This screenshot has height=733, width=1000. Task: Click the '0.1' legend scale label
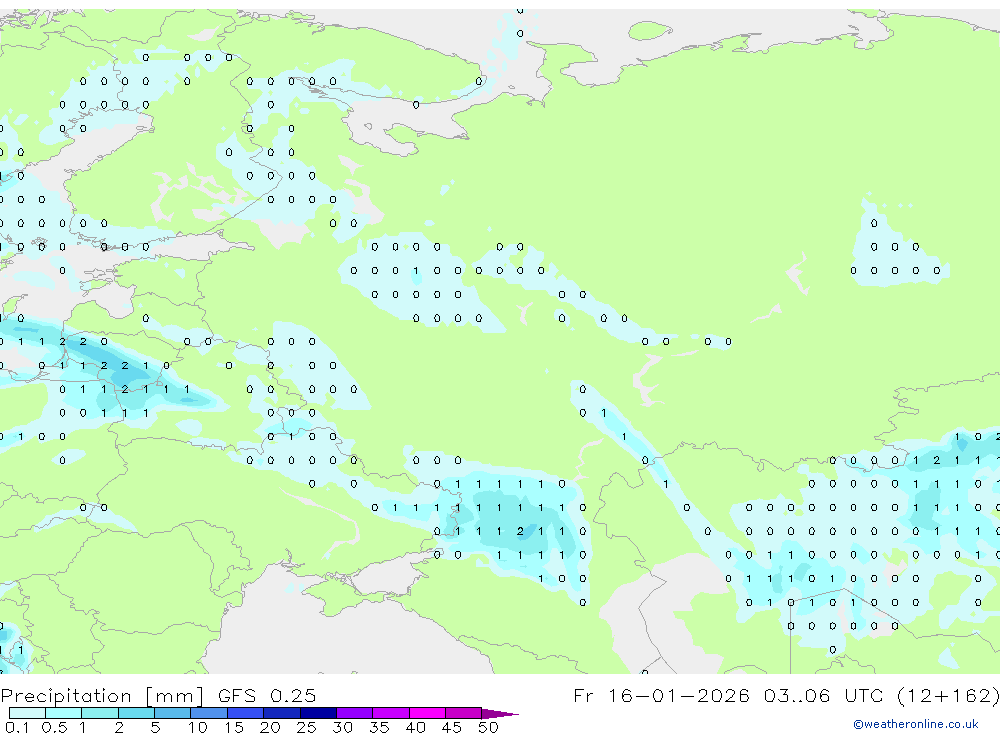point(17,727)
